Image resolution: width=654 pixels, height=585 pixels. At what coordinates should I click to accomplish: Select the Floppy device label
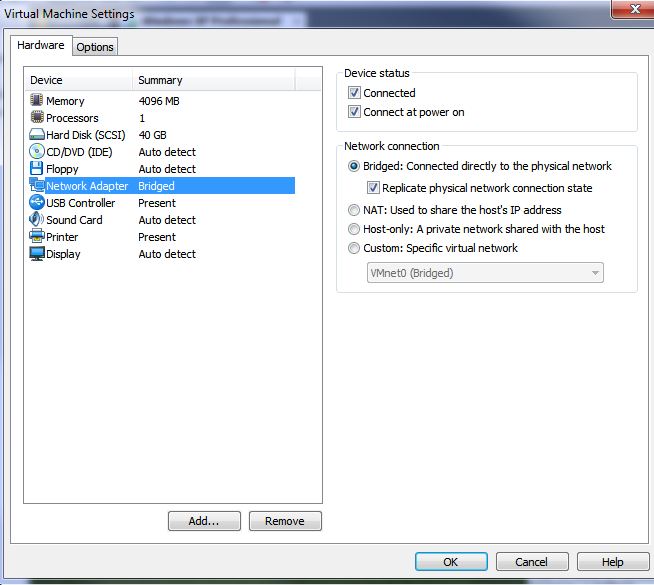62,169
